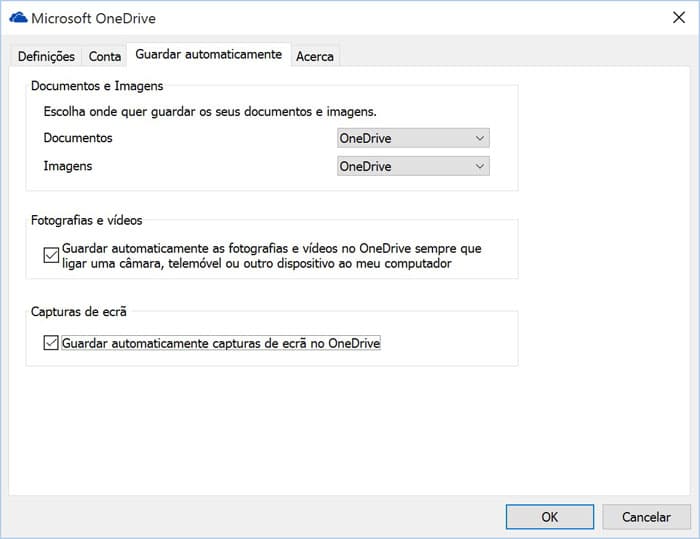Click the OneDrive cloud icon in title bar
Screen dimensions: 700x539
point(17,18)
